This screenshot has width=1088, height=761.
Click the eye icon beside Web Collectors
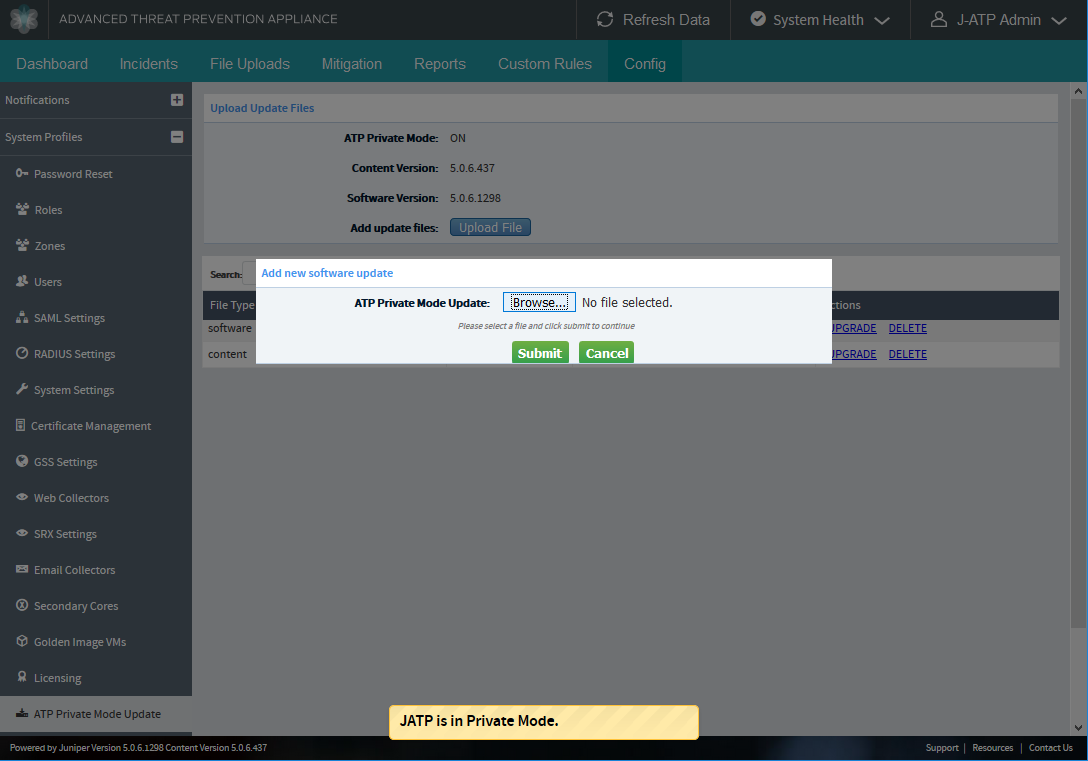pyautogui.click(x=22, y=497)
